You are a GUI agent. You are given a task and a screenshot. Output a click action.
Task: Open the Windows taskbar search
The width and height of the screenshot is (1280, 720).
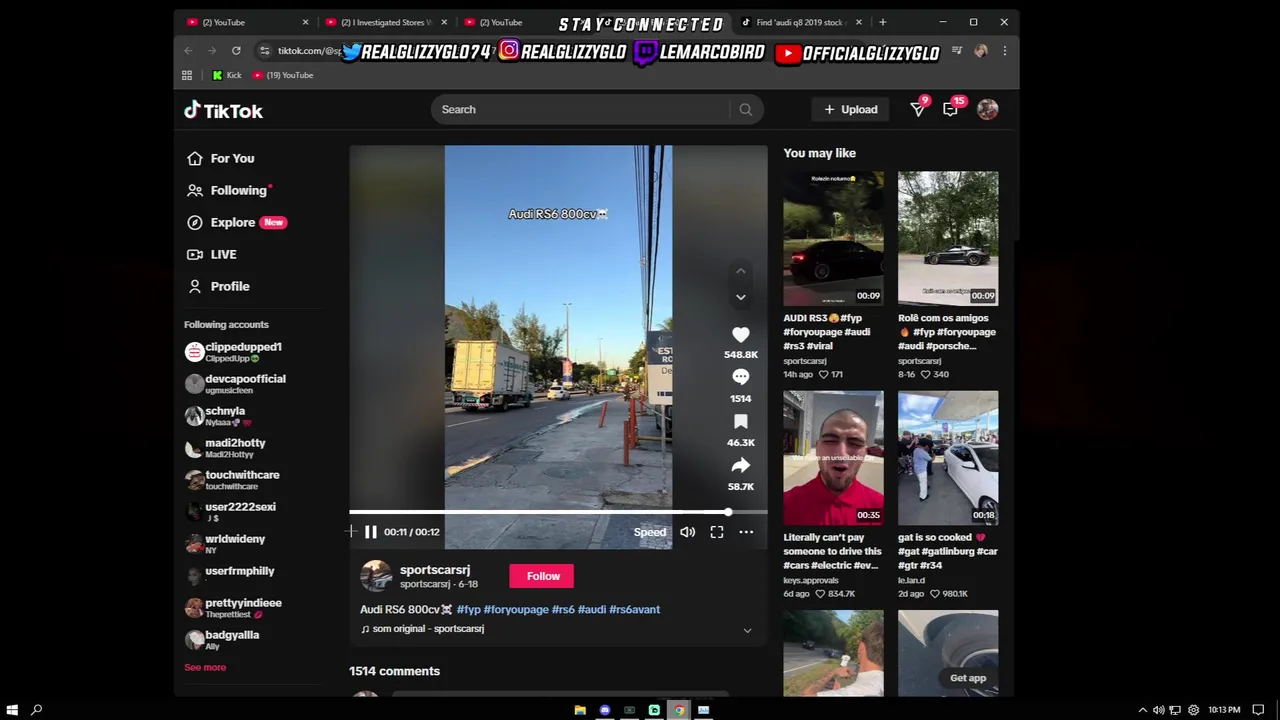coord(37,710)
